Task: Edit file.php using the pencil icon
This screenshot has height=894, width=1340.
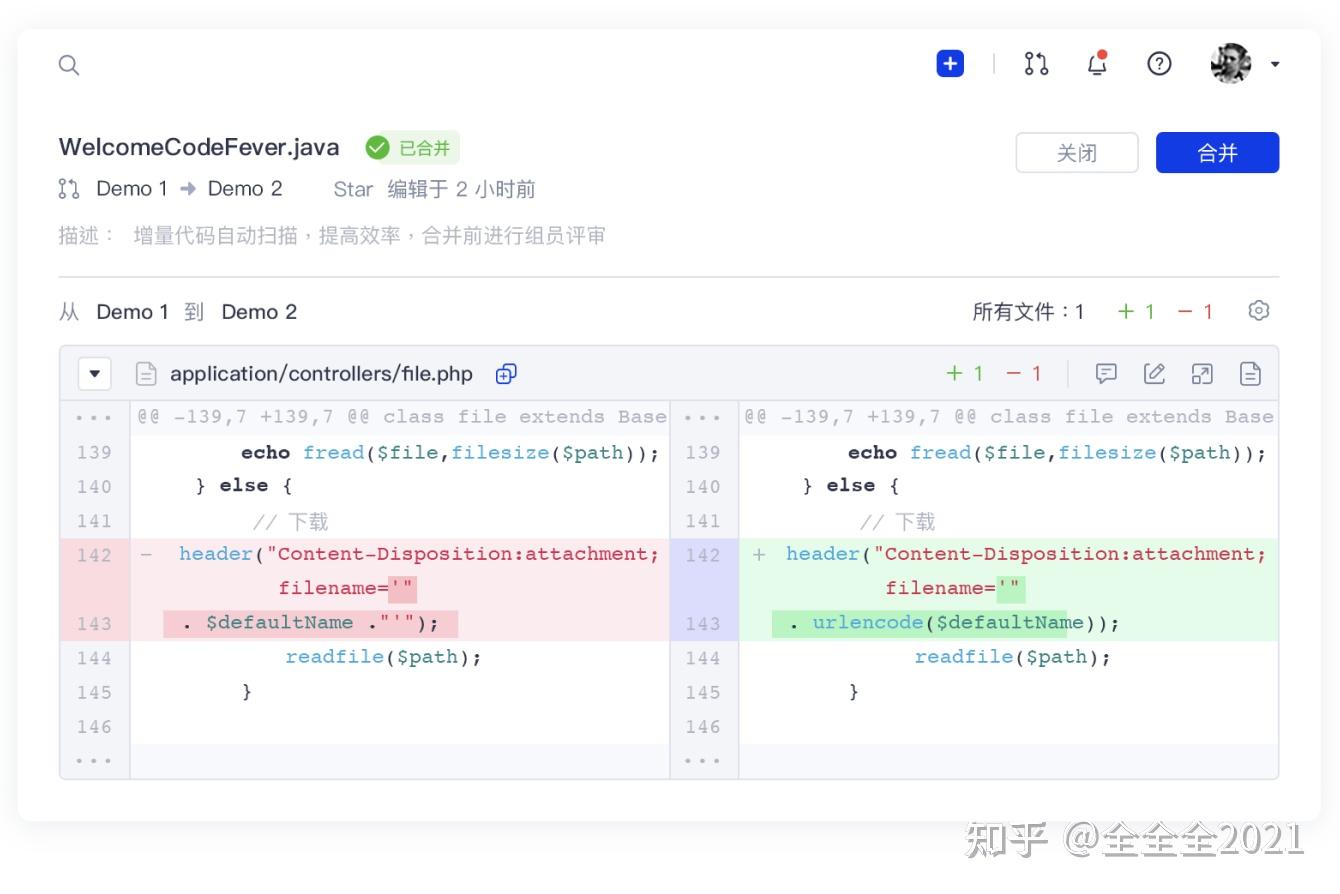Action: (1154, 373)
